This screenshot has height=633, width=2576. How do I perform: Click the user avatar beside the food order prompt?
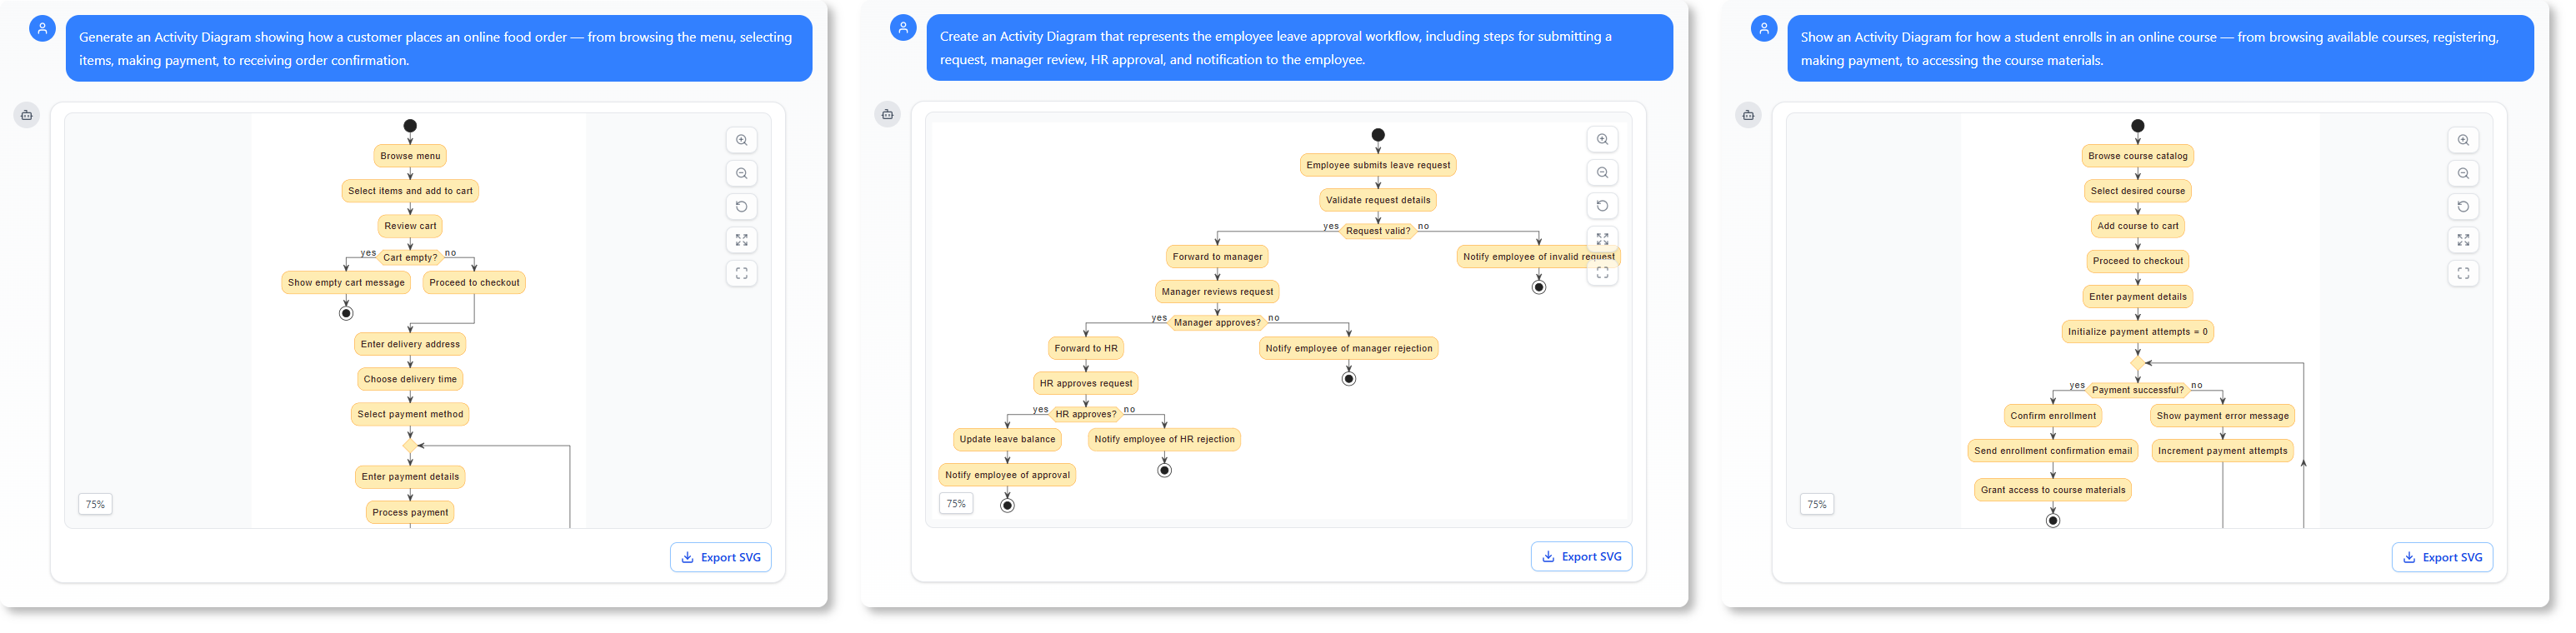click(42, 29)
